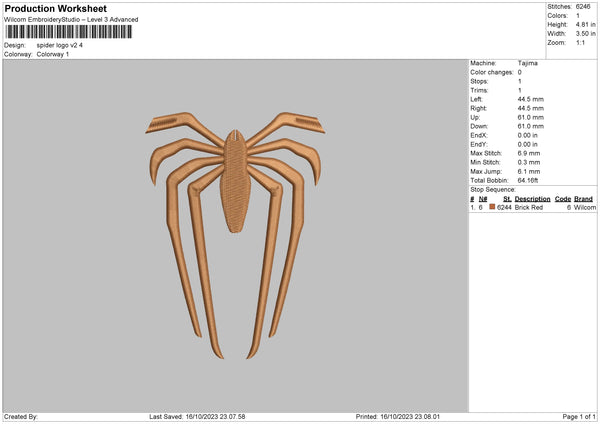
Task: Click the 'Created By:' footer label
Action: coord(21,417)
